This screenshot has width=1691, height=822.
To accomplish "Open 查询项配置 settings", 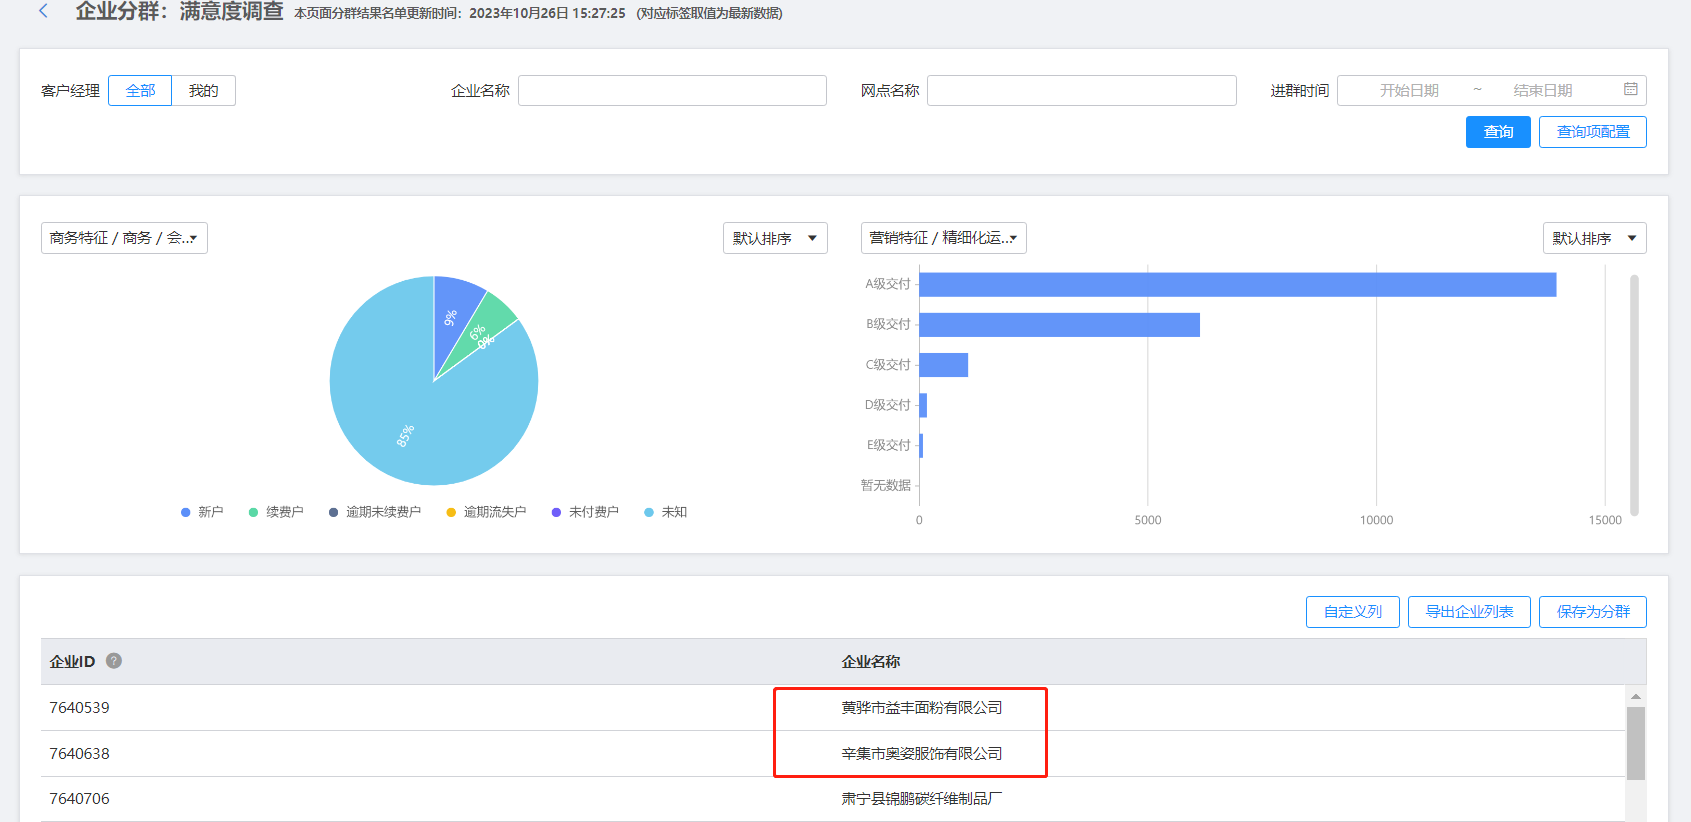I will (x=1593, y=132).
